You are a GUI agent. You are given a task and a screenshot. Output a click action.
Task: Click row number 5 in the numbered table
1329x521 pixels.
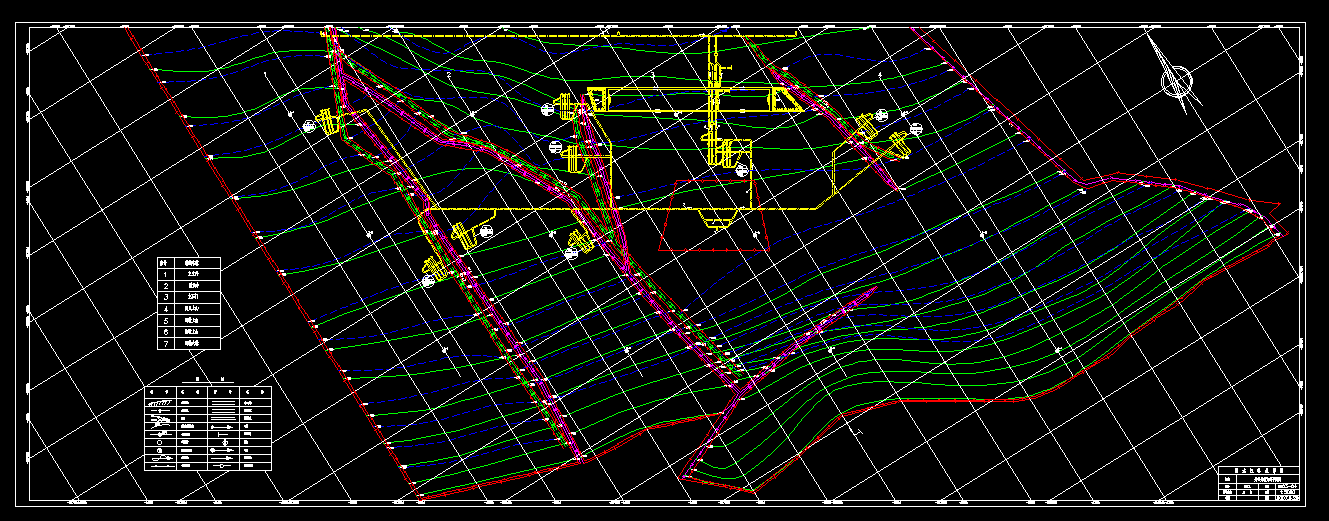pos(189,320)
